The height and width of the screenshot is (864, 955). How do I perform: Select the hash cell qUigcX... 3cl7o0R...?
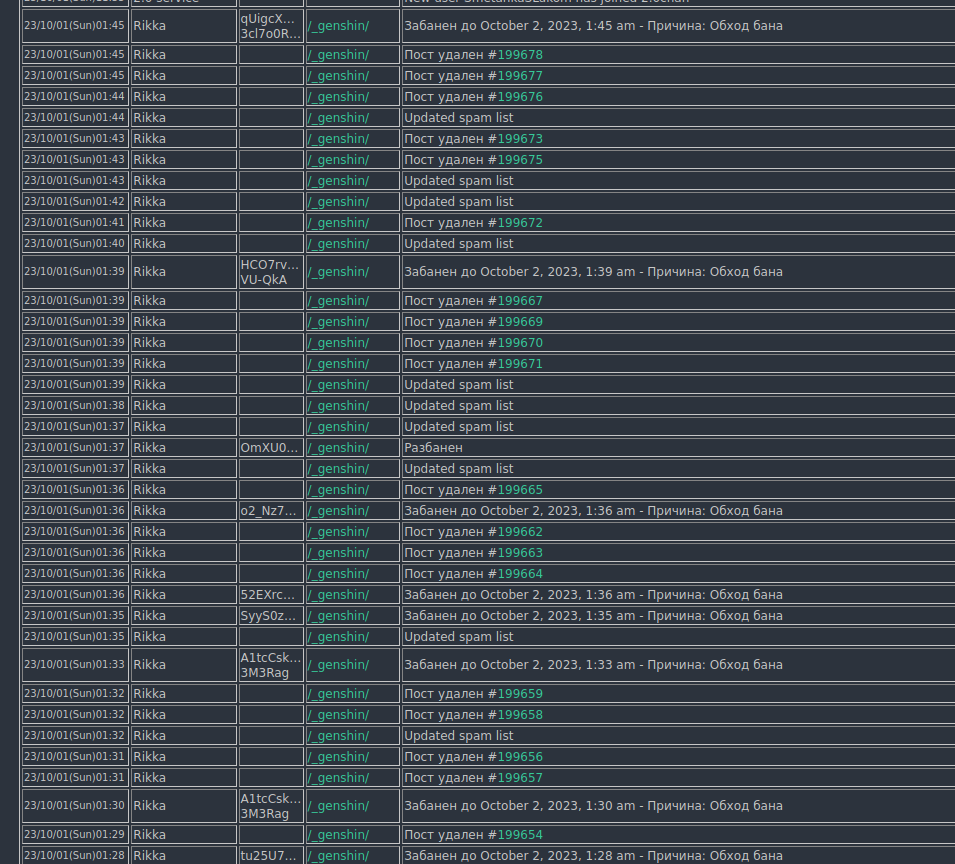[x=270, y=26]
